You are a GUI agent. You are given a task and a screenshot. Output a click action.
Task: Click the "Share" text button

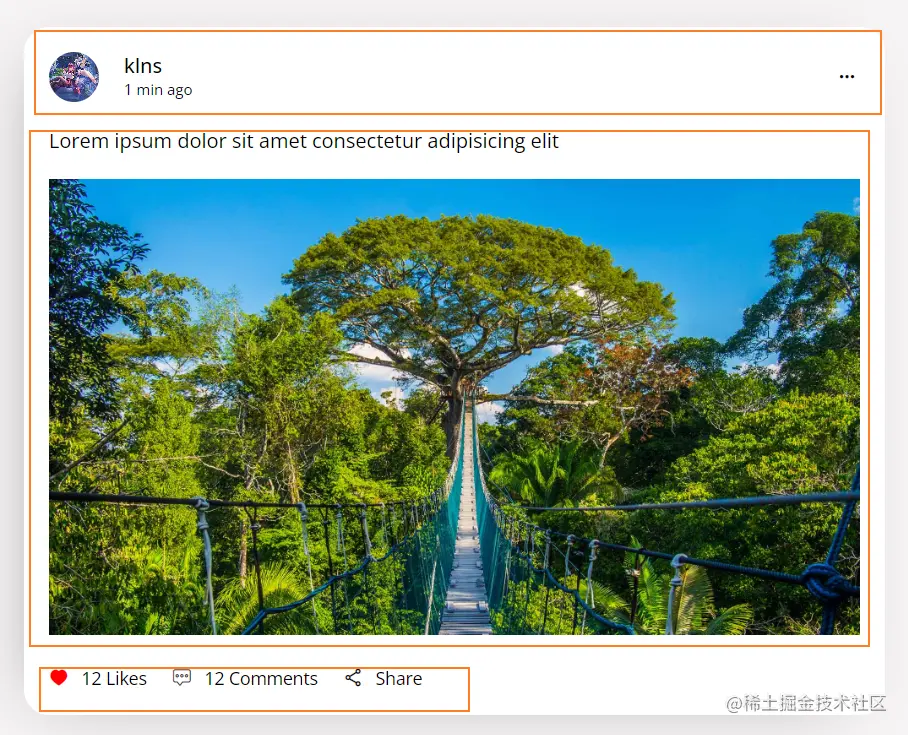point(398,678)
